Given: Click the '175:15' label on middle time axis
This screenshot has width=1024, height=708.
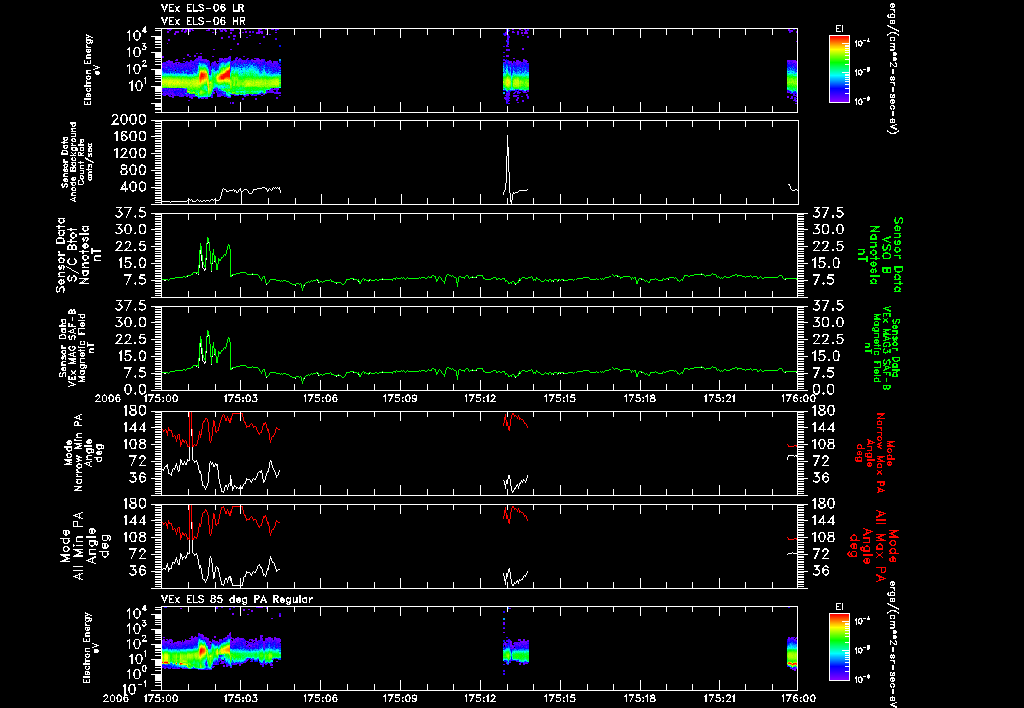Looking at the screenshot, I should coord(560,397).
